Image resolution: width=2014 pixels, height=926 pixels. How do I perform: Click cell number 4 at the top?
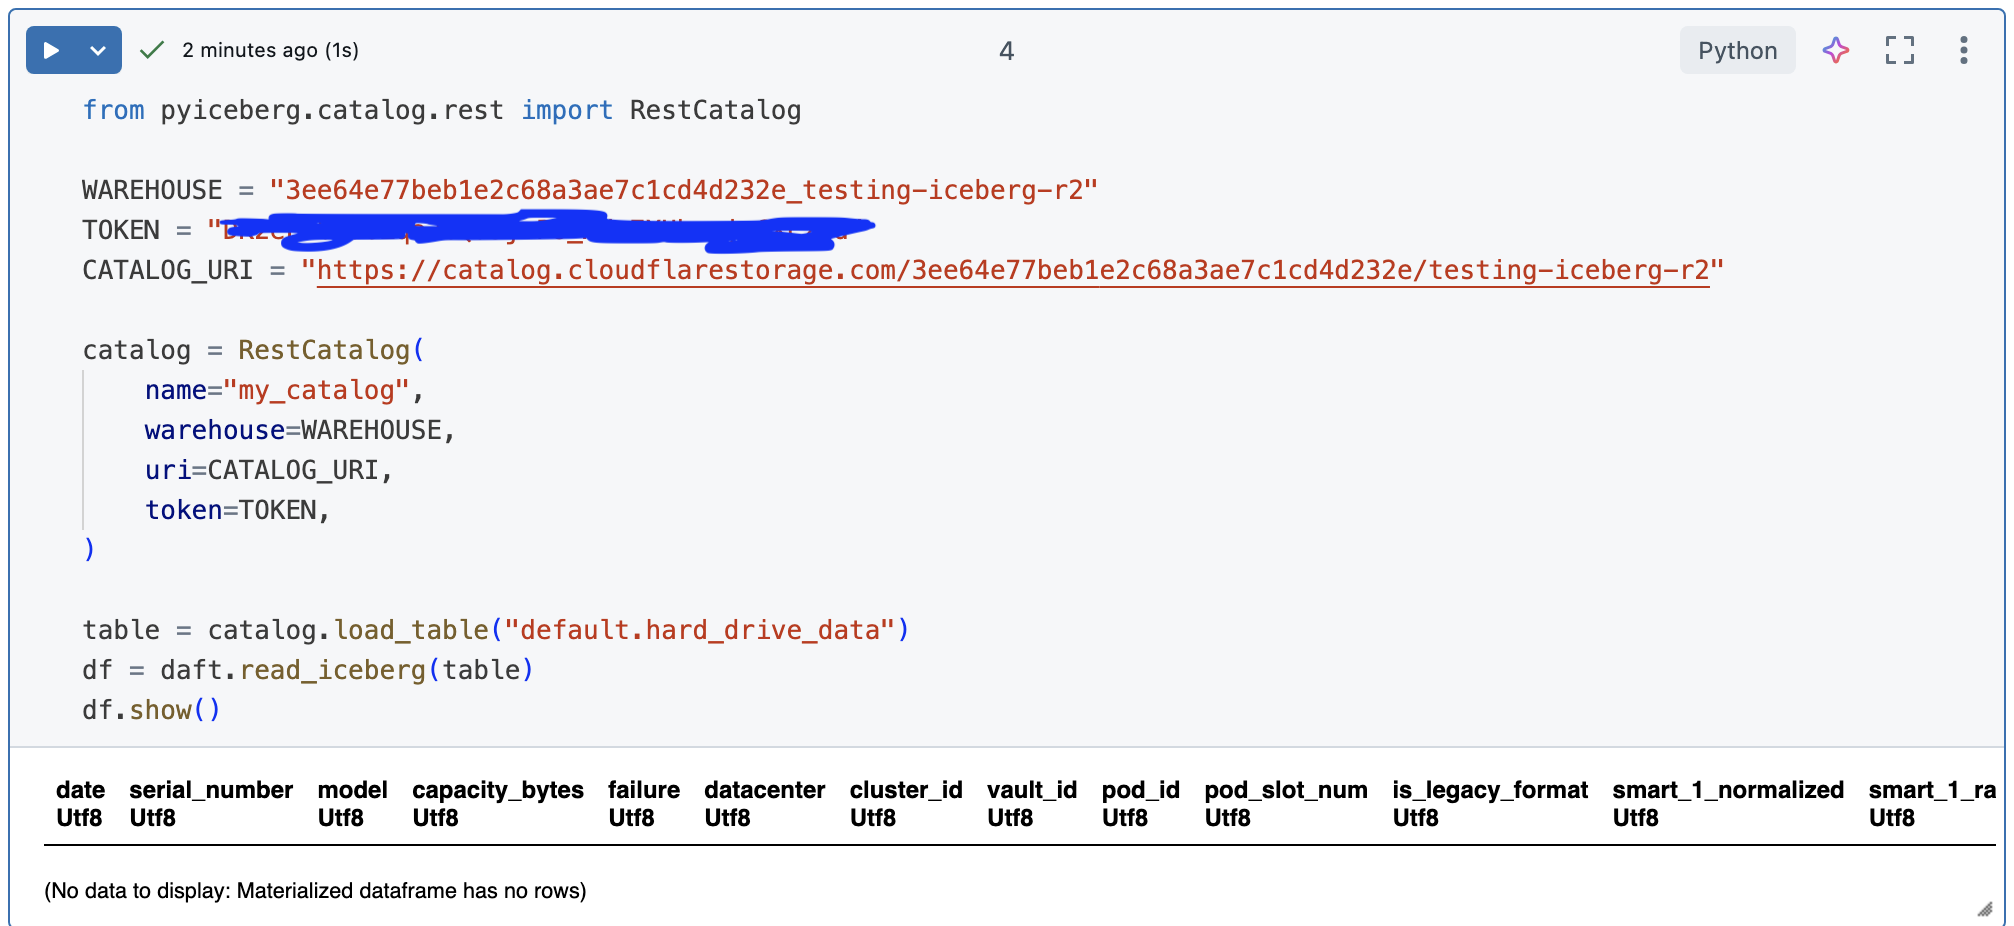click(x=1006, y=49)
